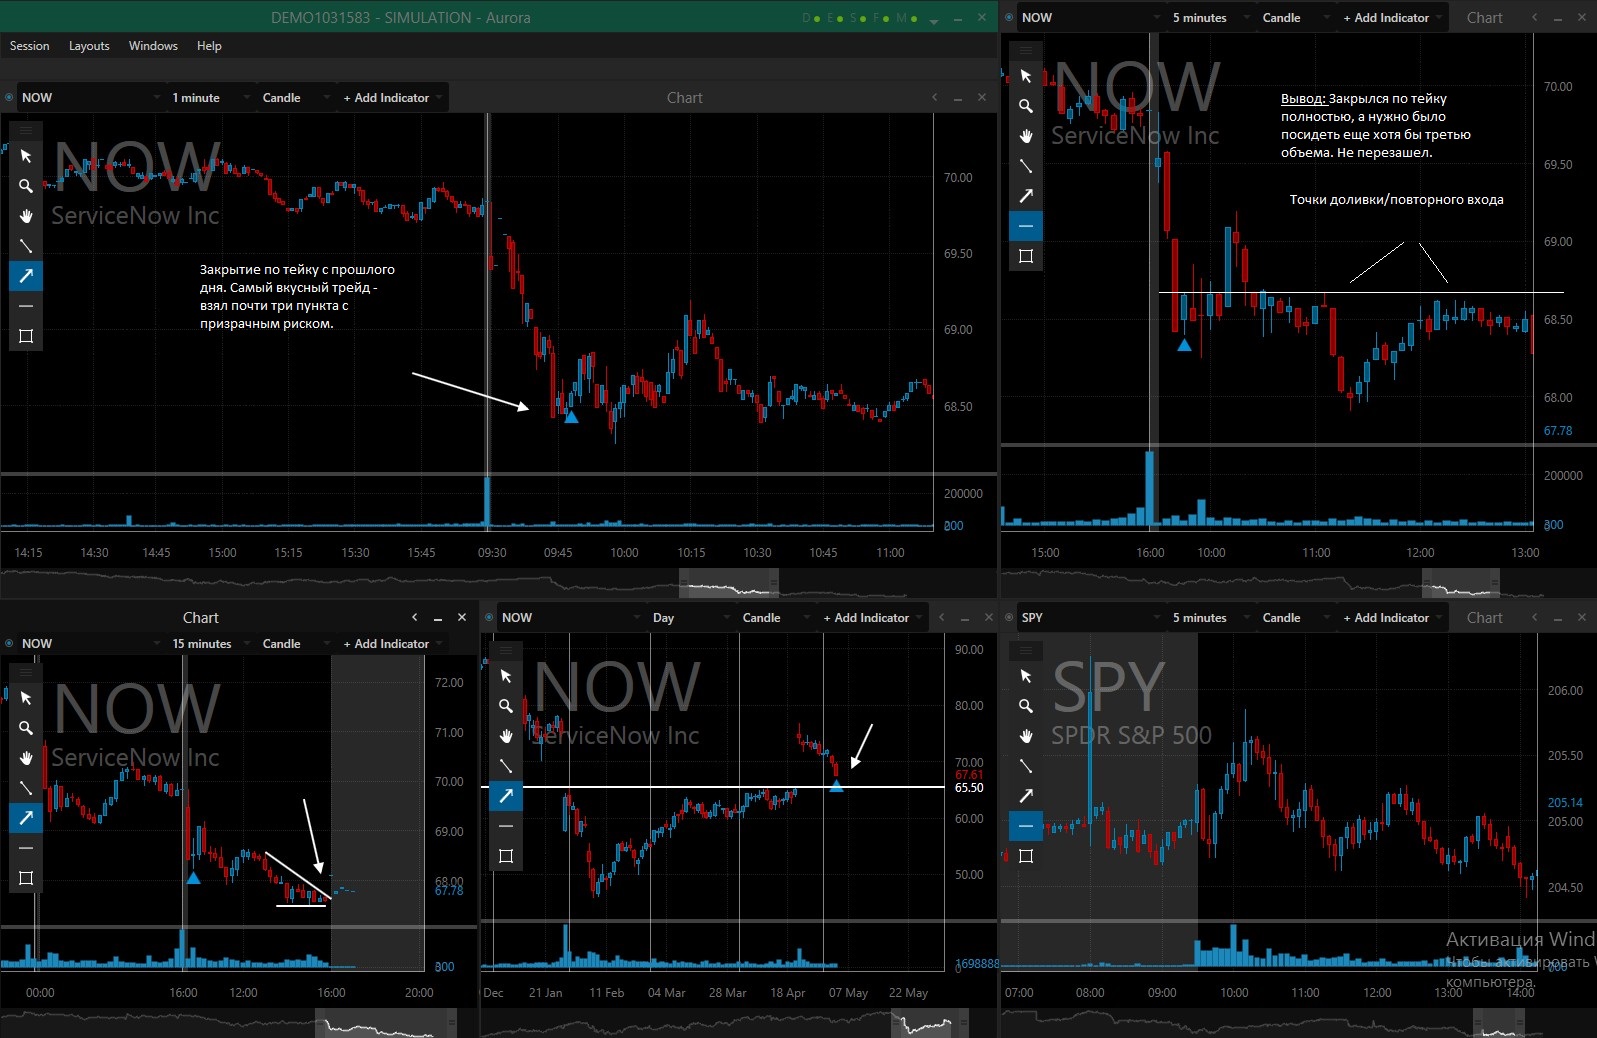1597x1038 pixels.
Task: Choose horizontal line tool in Day chart
Action: pos(506,826)
